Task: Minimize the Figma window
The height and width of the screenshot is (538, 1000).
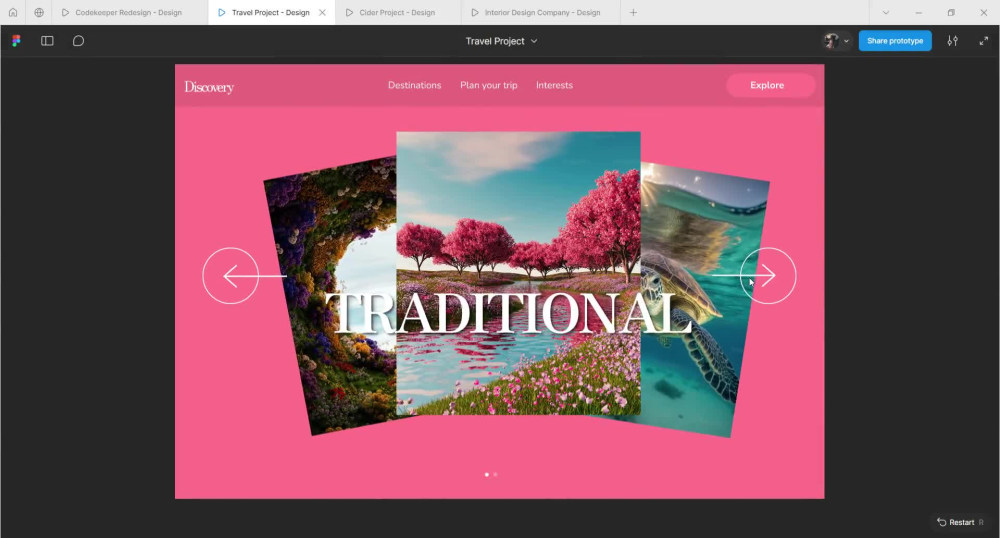Action: (x=918, y=12)
